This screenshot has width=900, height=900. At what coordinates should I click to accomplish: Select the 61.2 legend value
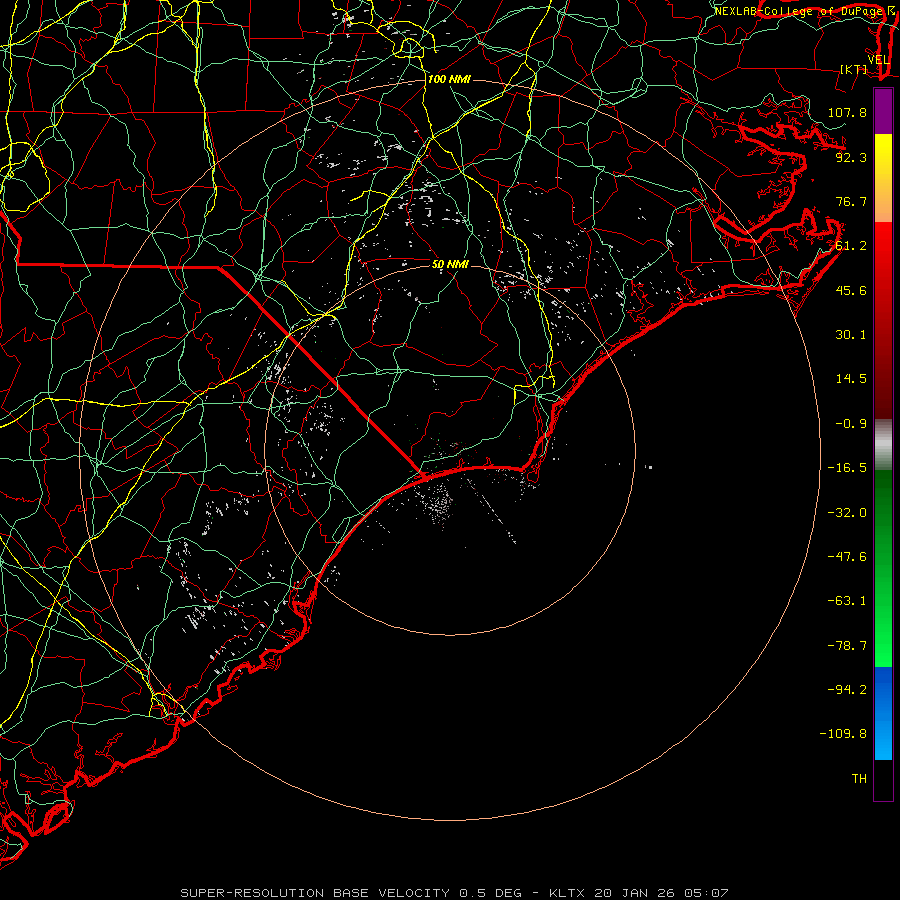coord(851,246)
